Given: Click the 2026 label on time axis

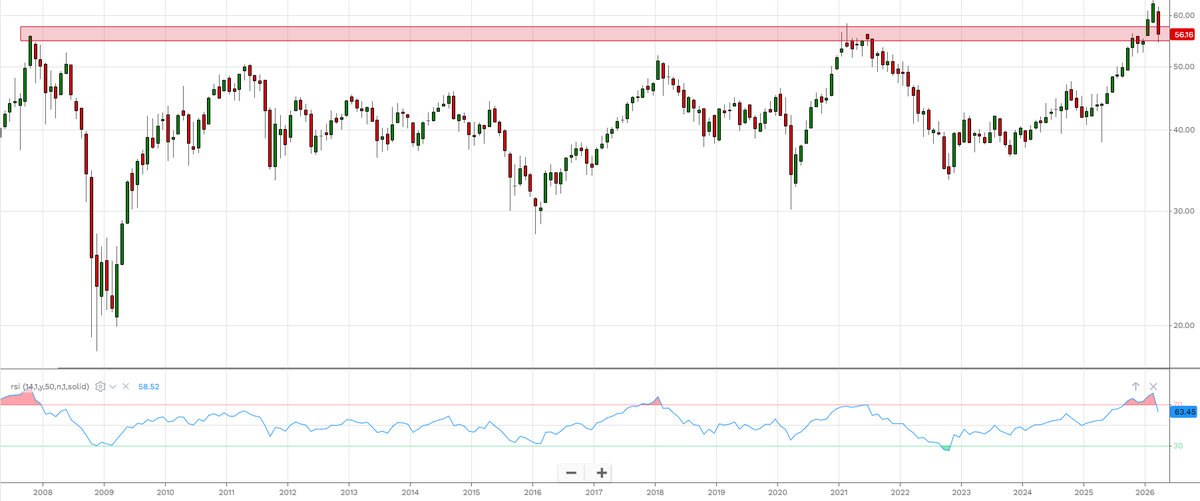Looking at the screenshot, I should pos(1145,492).
